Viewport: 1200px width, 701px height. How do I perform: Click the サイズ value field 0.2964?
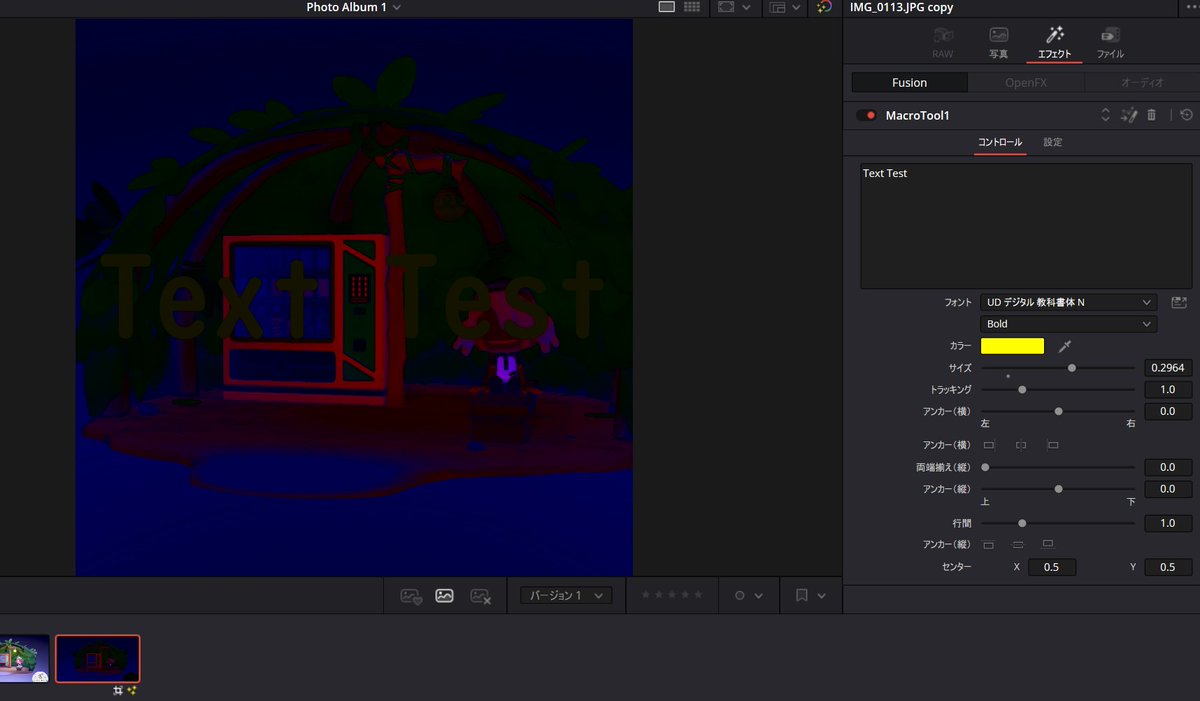[x=1168, y=368]
